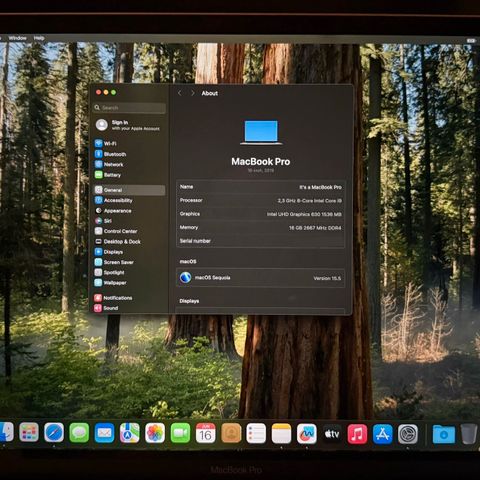
Task: Click the Memory value 16 GB DDR4
Action: click(x=315, y=228)
